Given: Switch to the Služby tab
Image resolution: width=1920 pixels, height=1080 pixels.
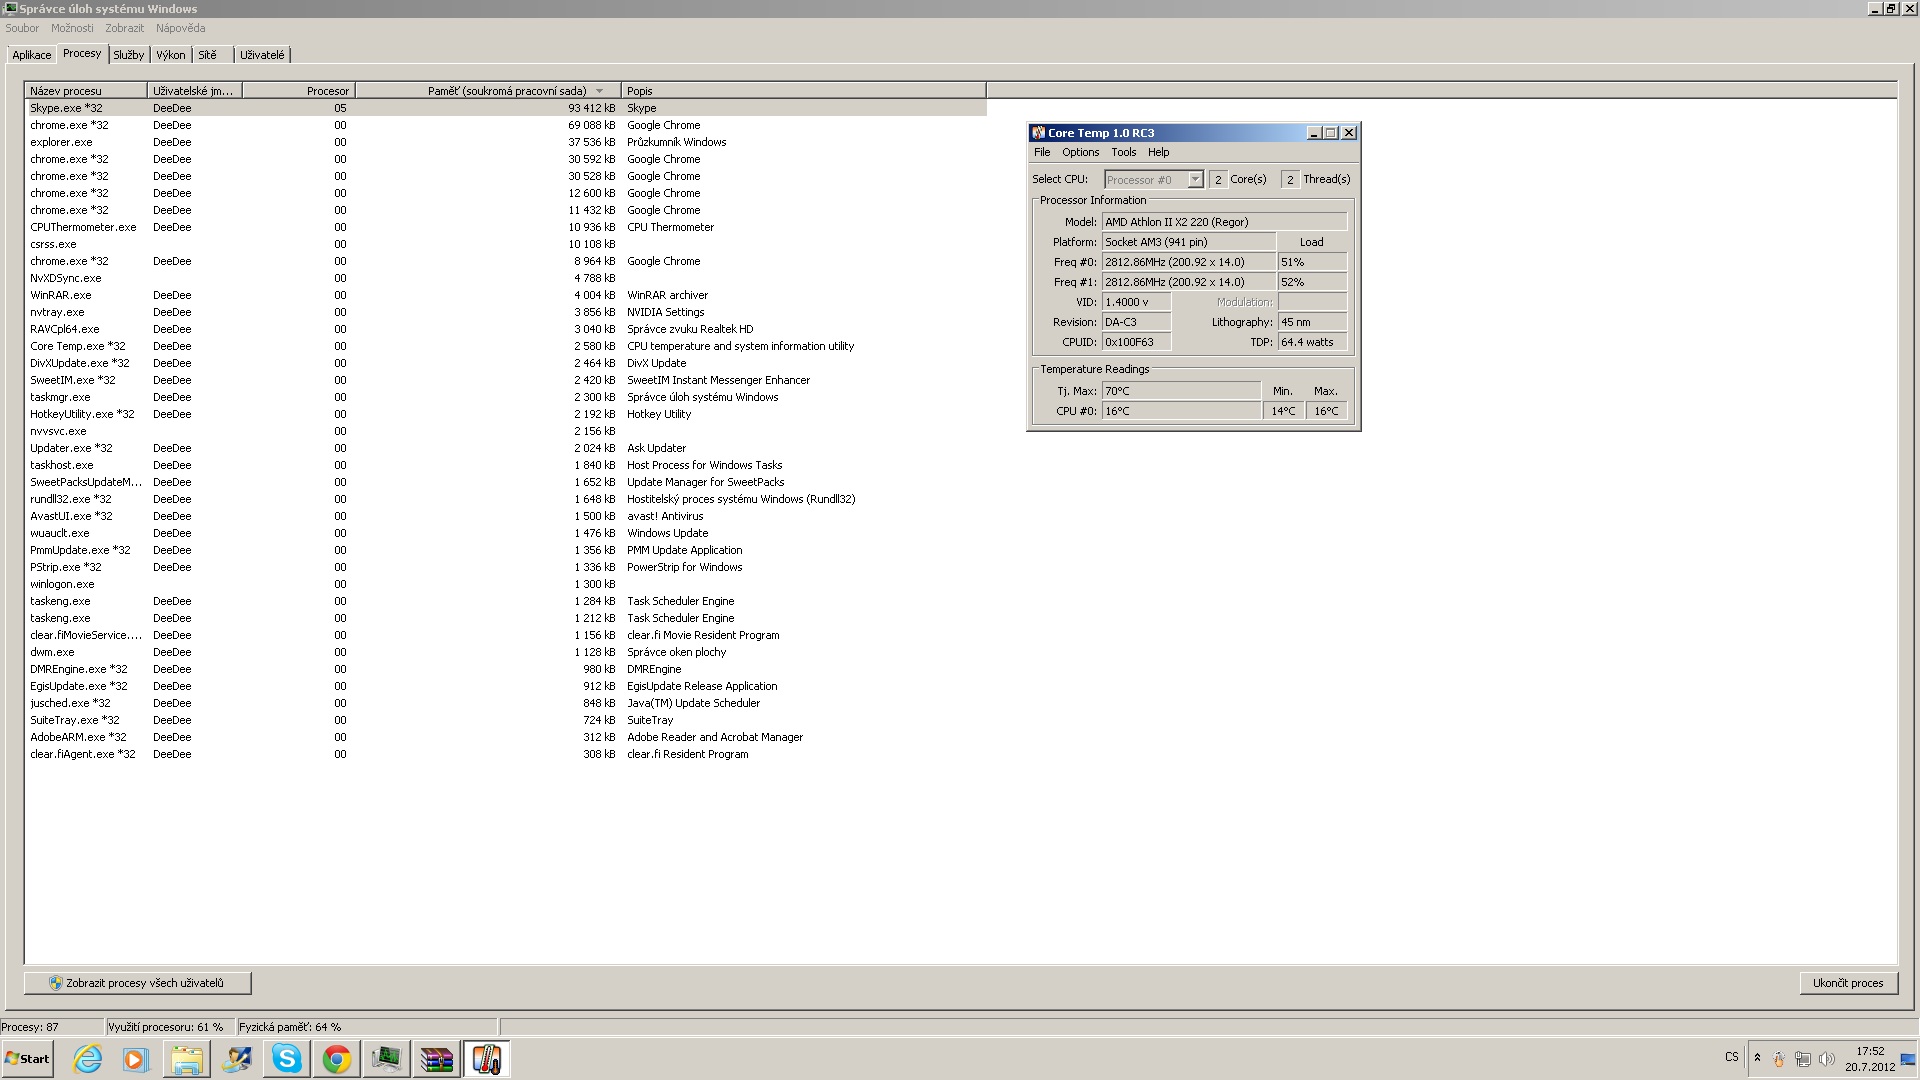Looking at the screenshot, I should (129, 55).
